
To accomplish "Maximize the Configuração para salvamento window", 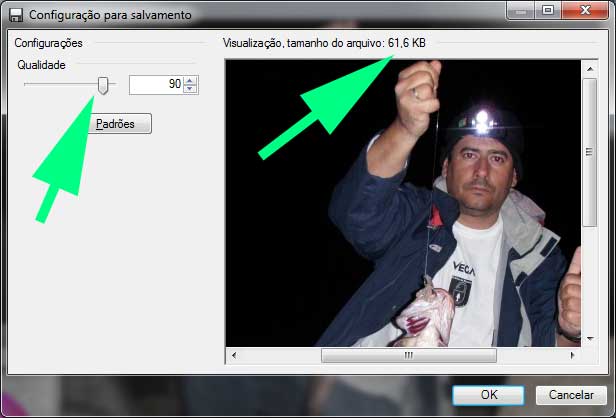I will pos(548,11).
